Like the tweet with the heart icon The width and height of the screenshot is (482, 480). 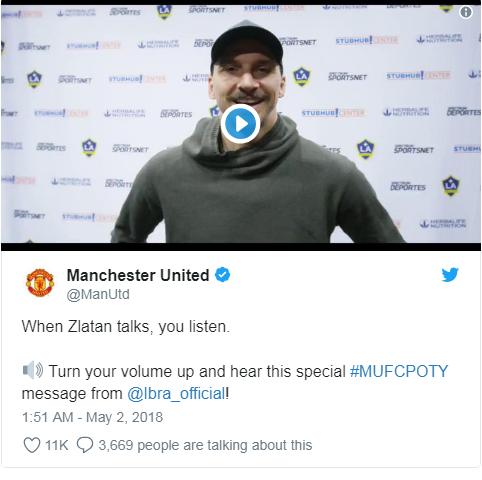32,445
